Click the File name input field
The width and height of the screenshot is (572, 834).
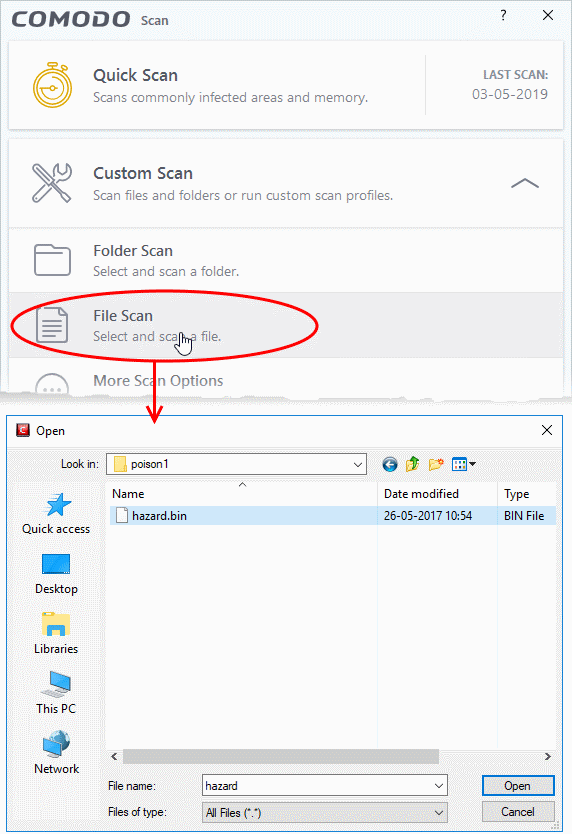point(325,786)
